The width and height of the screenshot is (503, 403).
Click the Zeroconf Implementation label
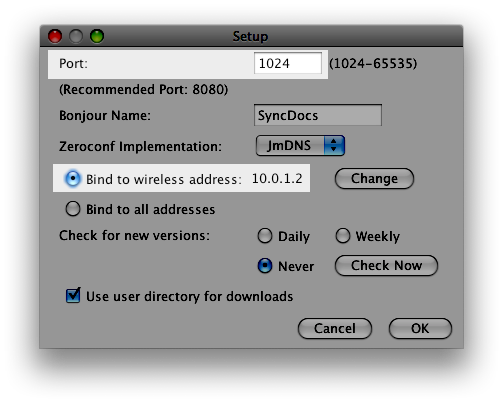point(140,146)
